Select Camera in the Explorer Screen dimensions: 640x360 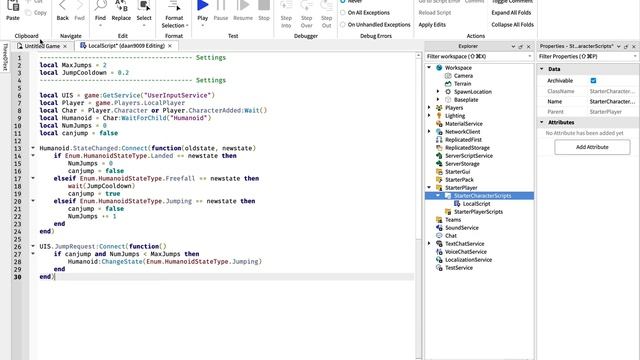point(463,76)
